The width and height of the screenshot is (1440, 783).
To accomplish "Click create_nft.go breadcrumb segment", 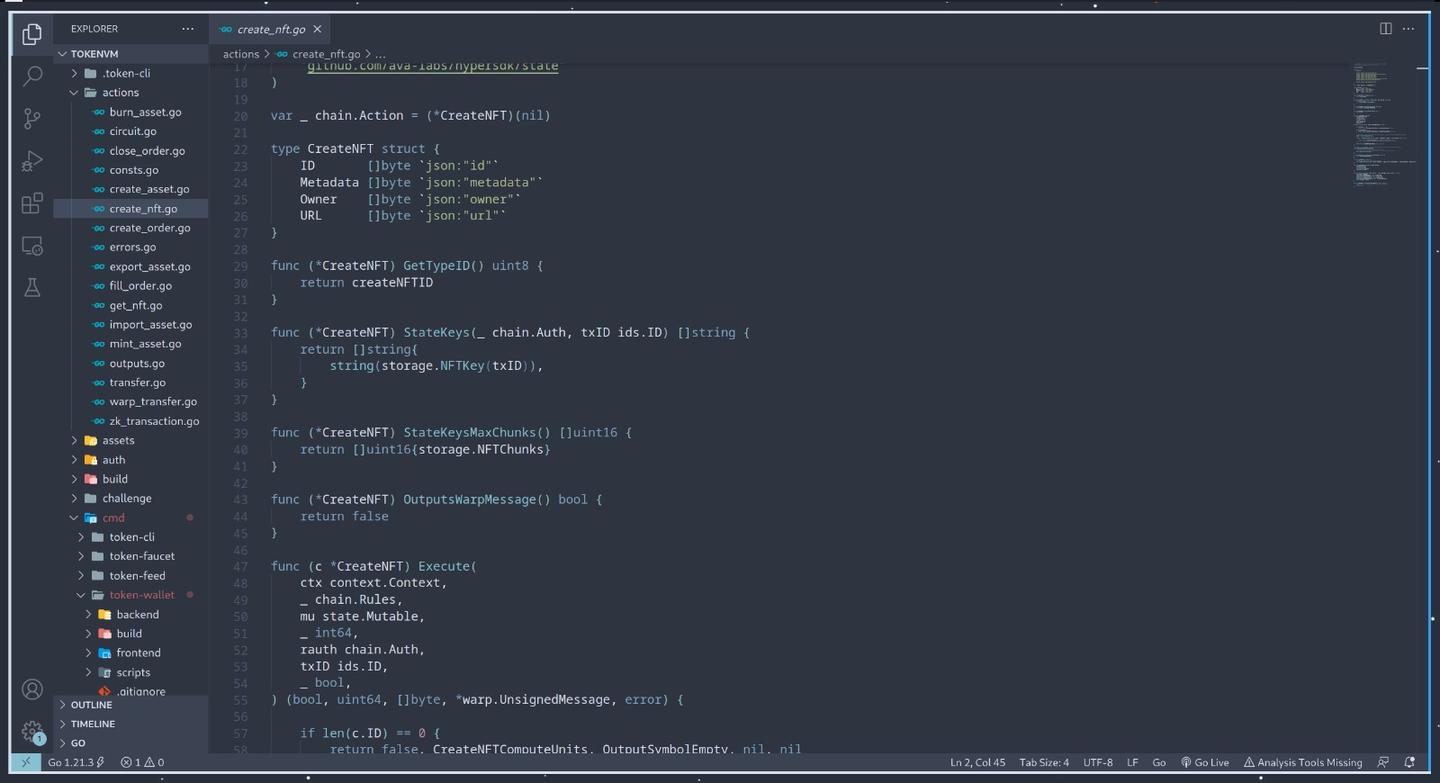I will point(319,54).
